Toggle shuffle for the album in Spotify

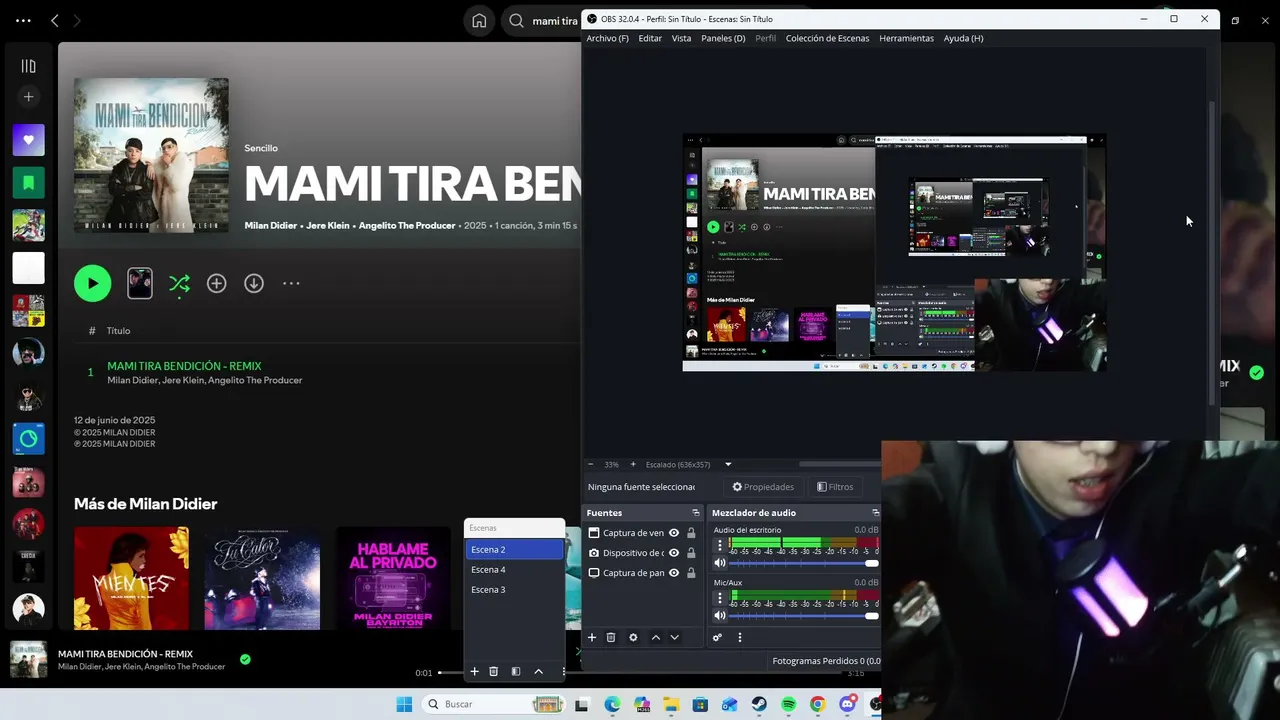point(179,283)
